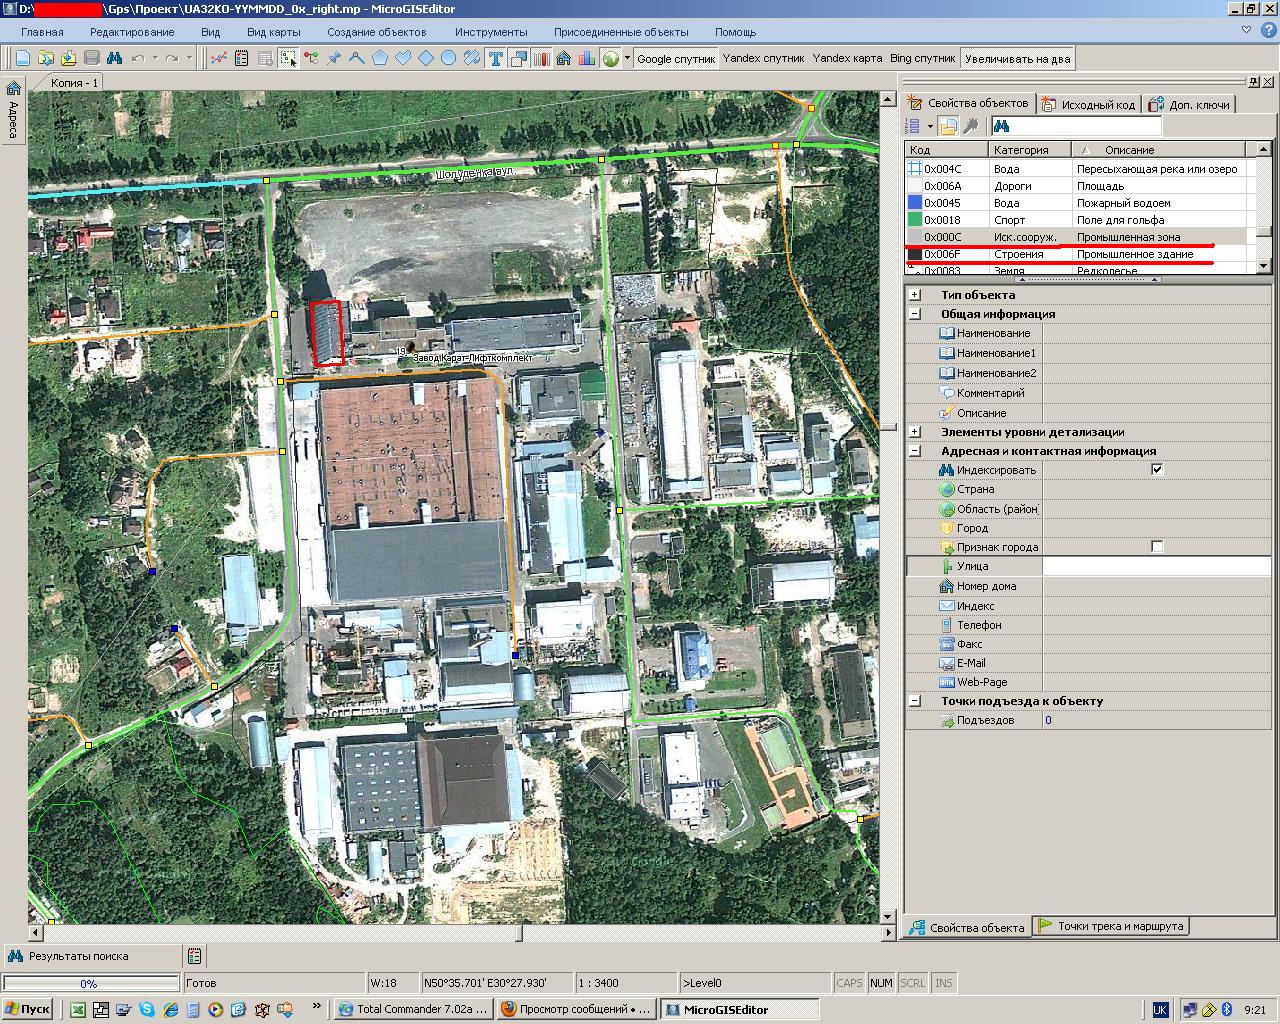
Task: Click the Улица input field
Action: (1156, 566)
